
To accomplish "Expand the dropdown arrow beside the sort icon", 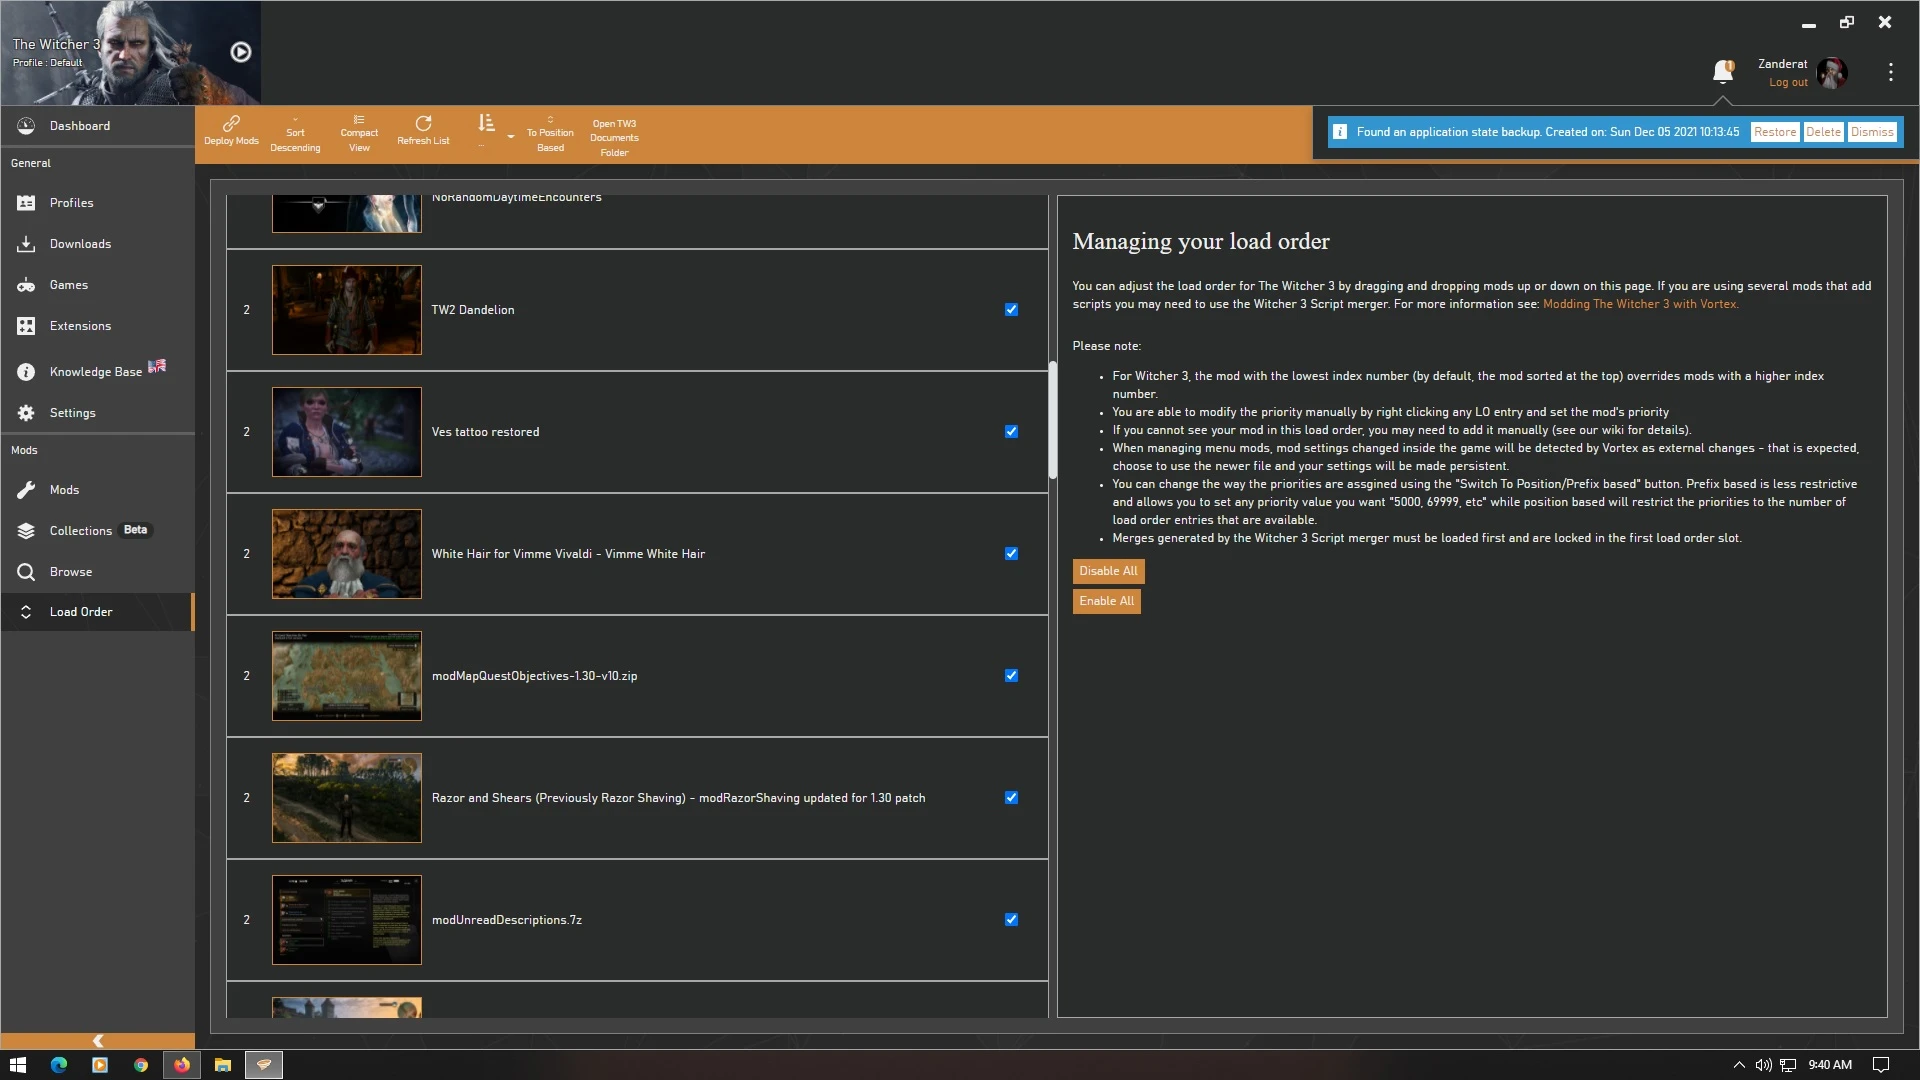I will coord(511,136).
